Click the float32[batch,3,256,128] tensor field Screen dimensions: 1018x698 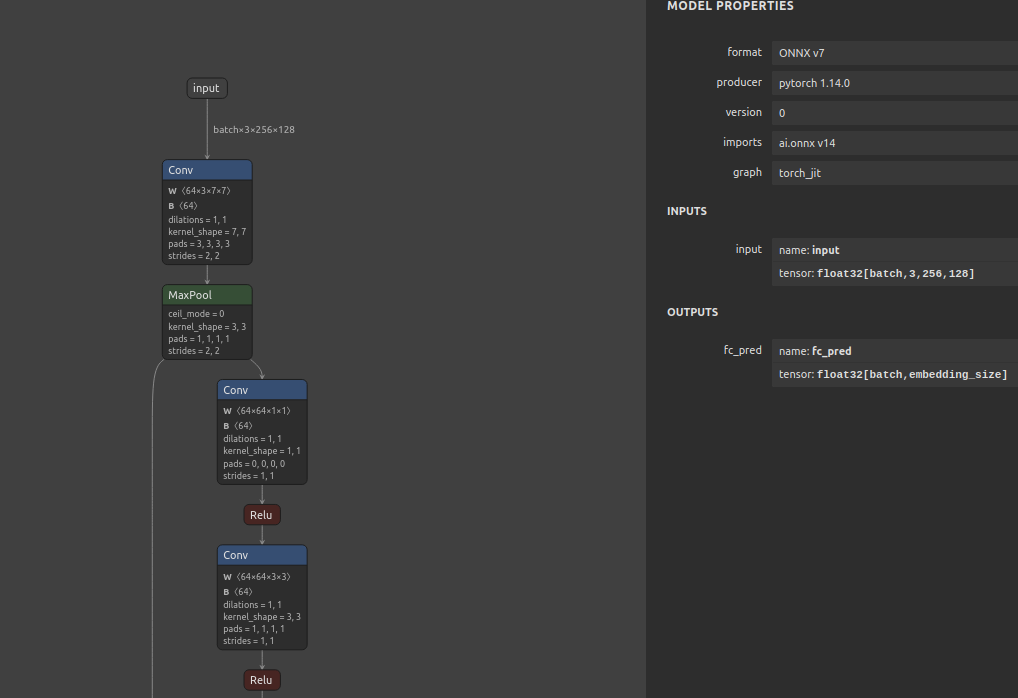click(x=894, y=273)
